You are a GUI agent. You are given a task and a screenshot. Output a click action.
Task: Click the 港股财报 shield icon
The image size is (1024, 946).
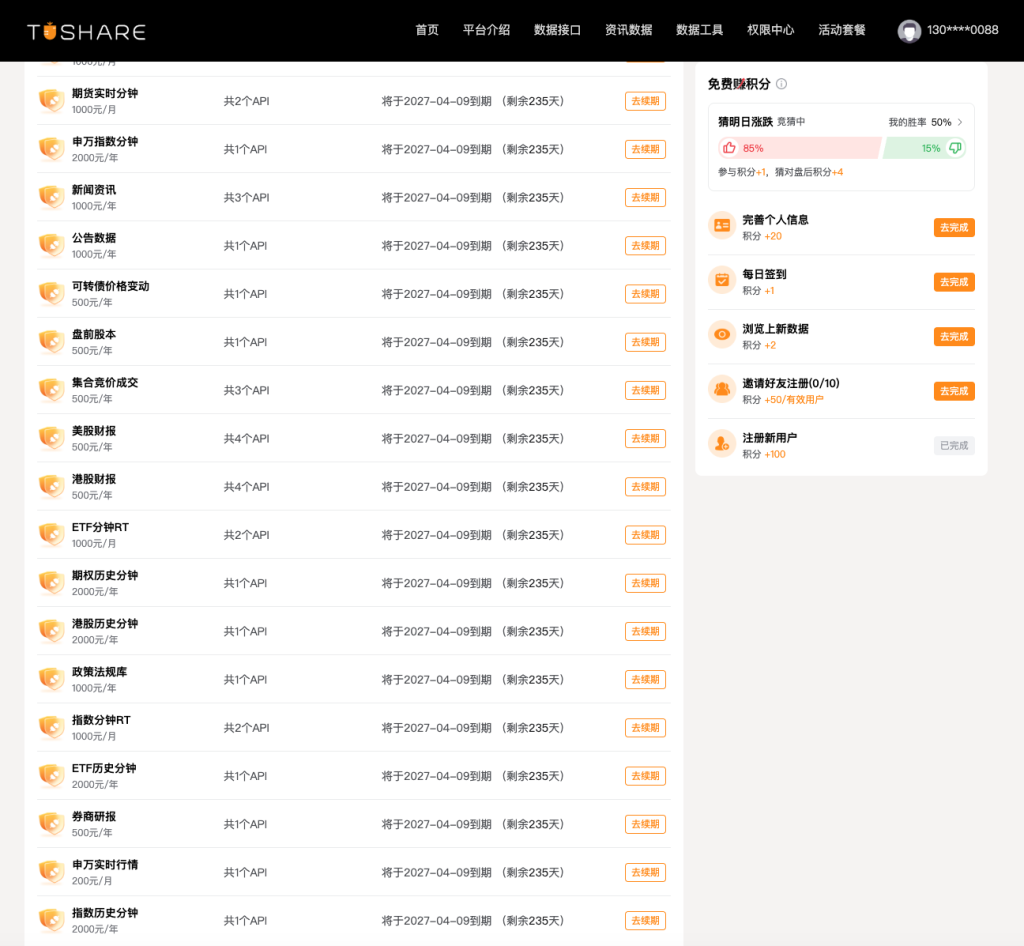51,487
